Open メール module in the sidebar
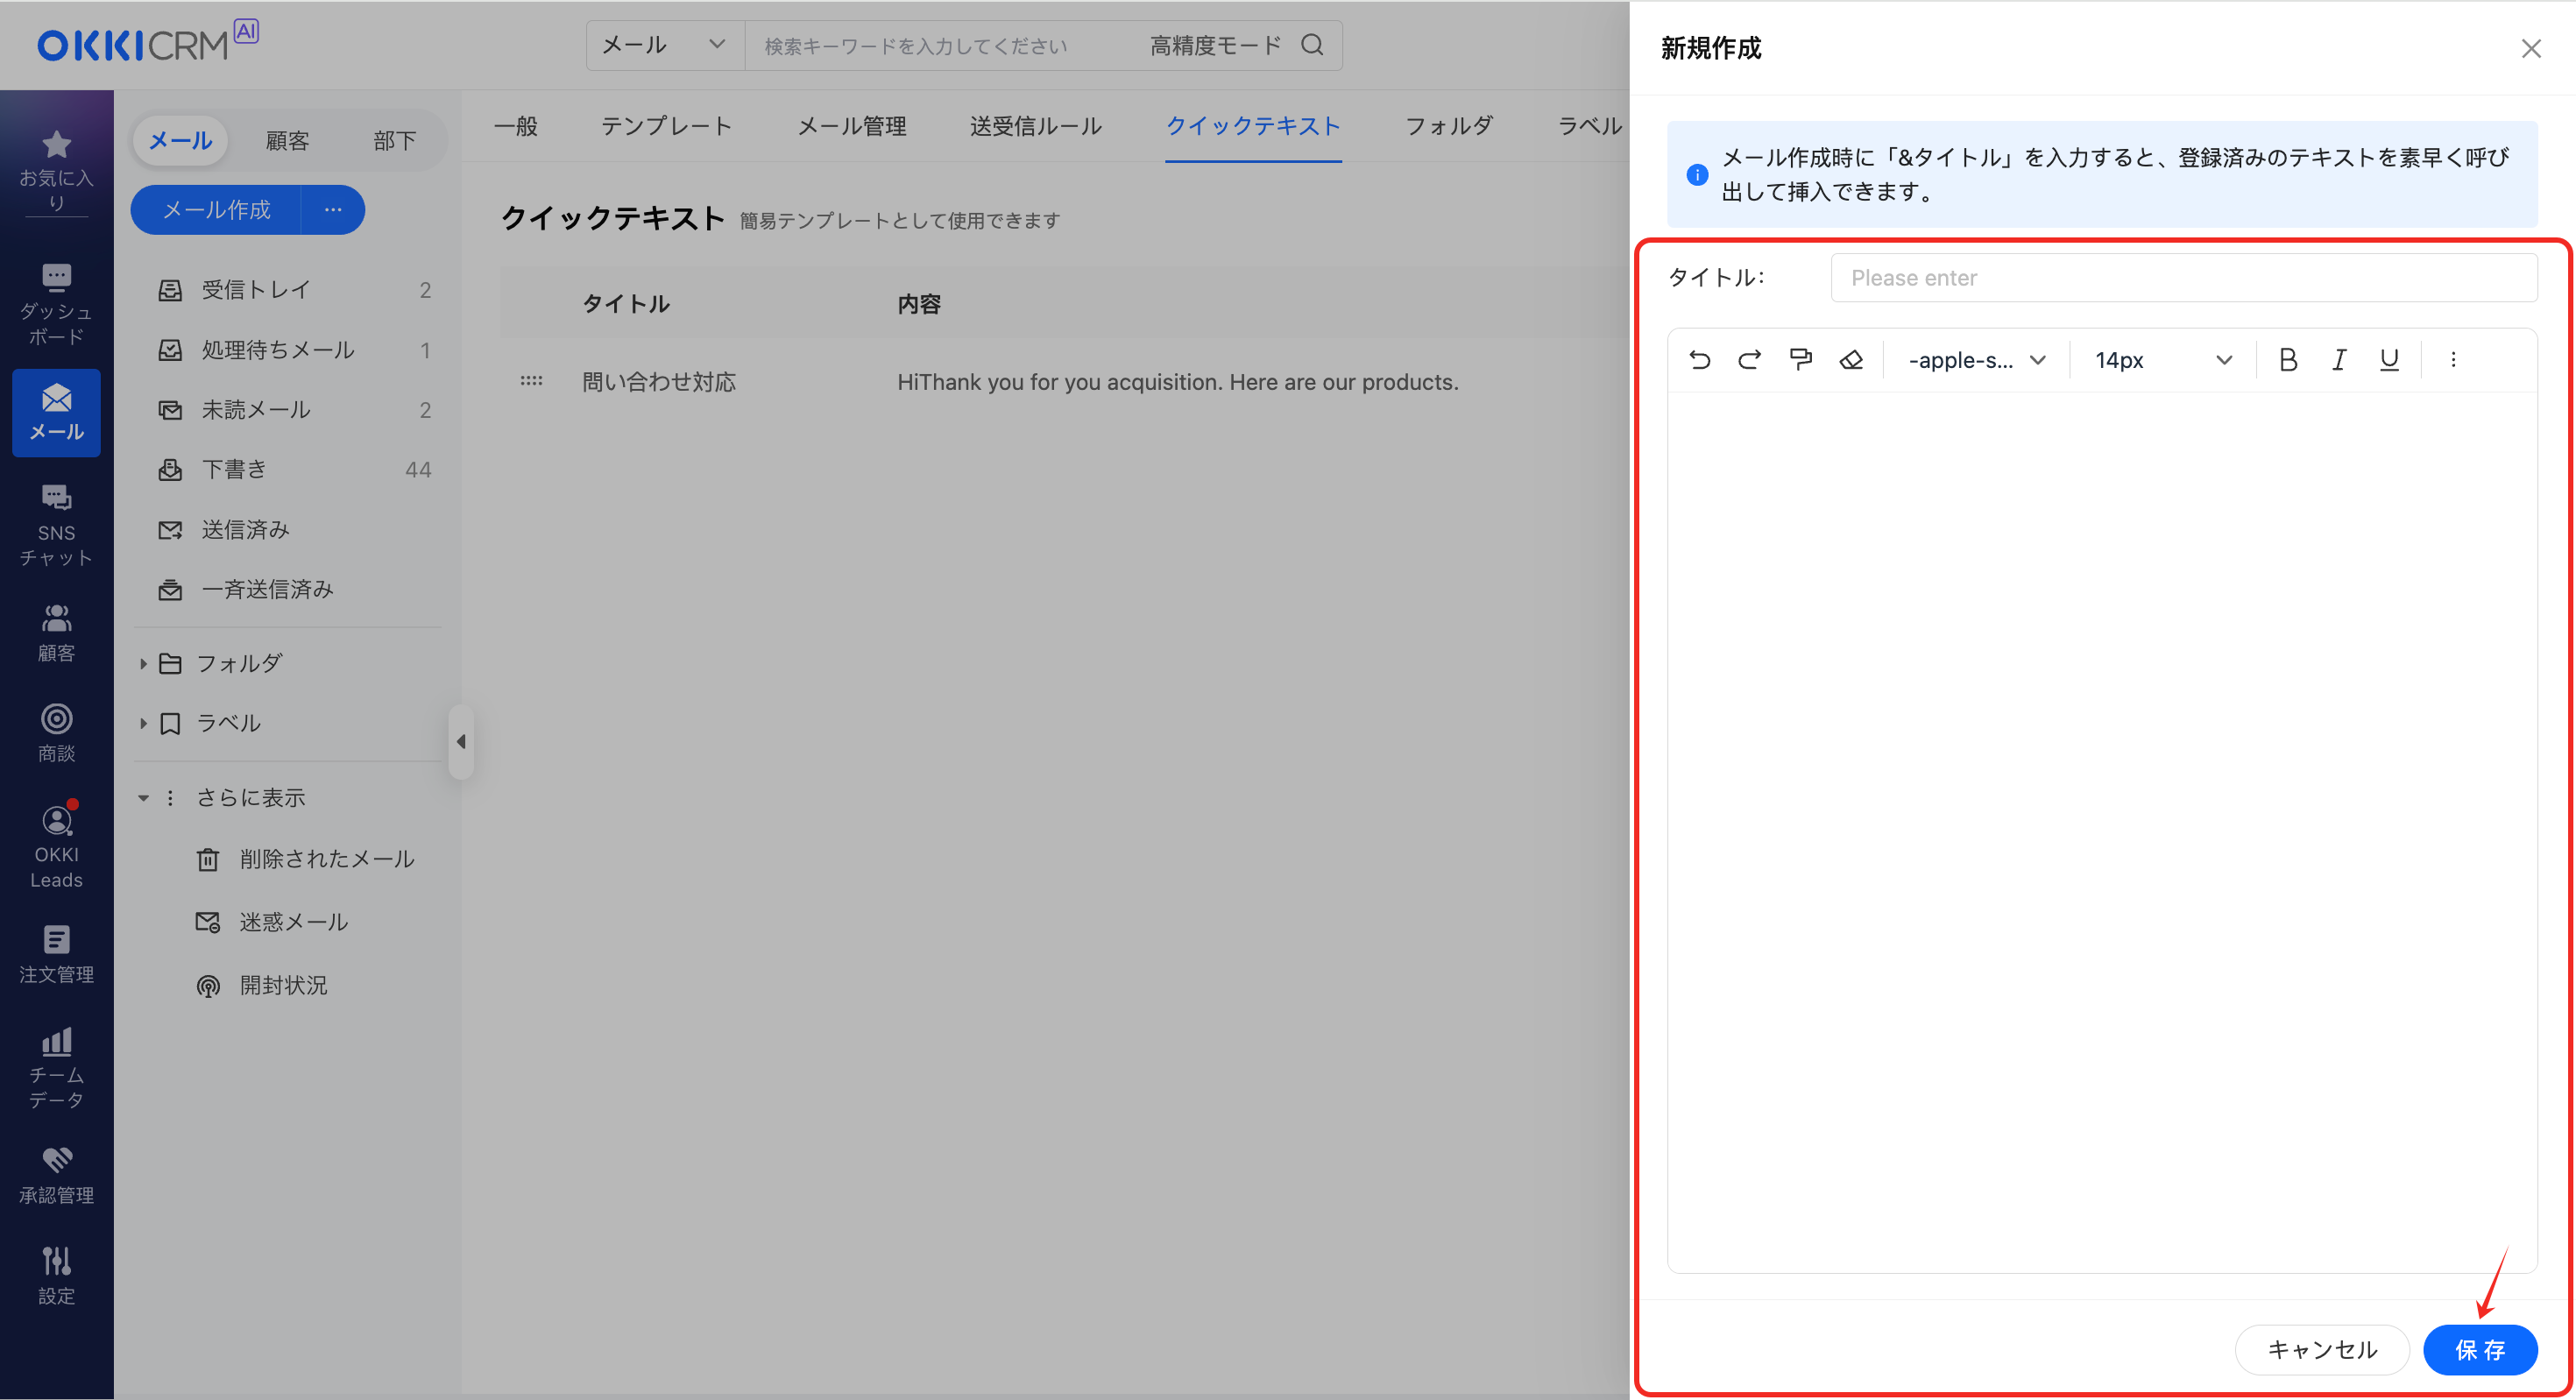2576x1400 pixels. (56, 413)
